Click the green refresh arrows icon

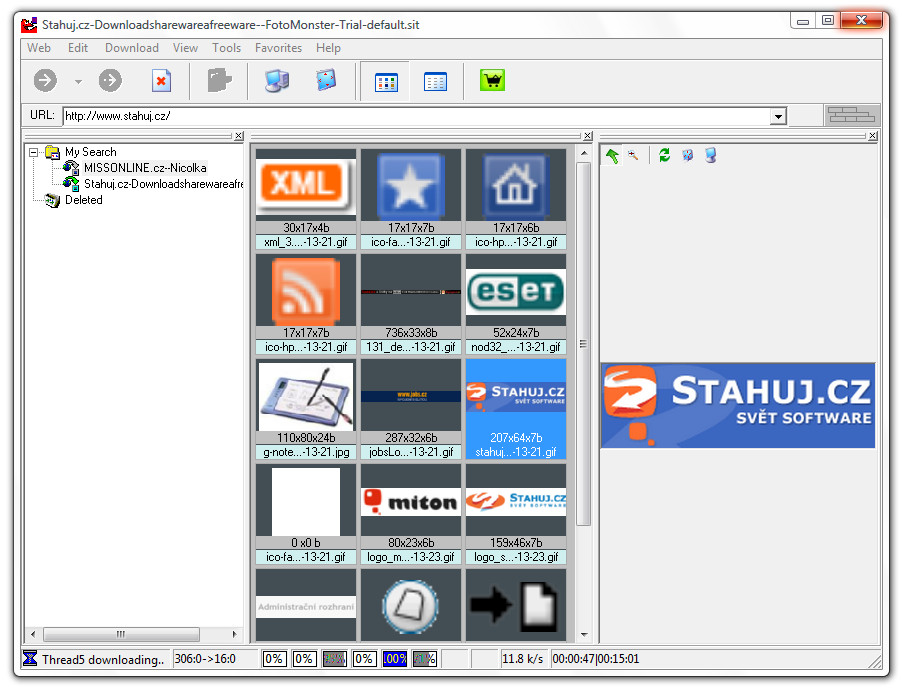click(x=664, y=155)
